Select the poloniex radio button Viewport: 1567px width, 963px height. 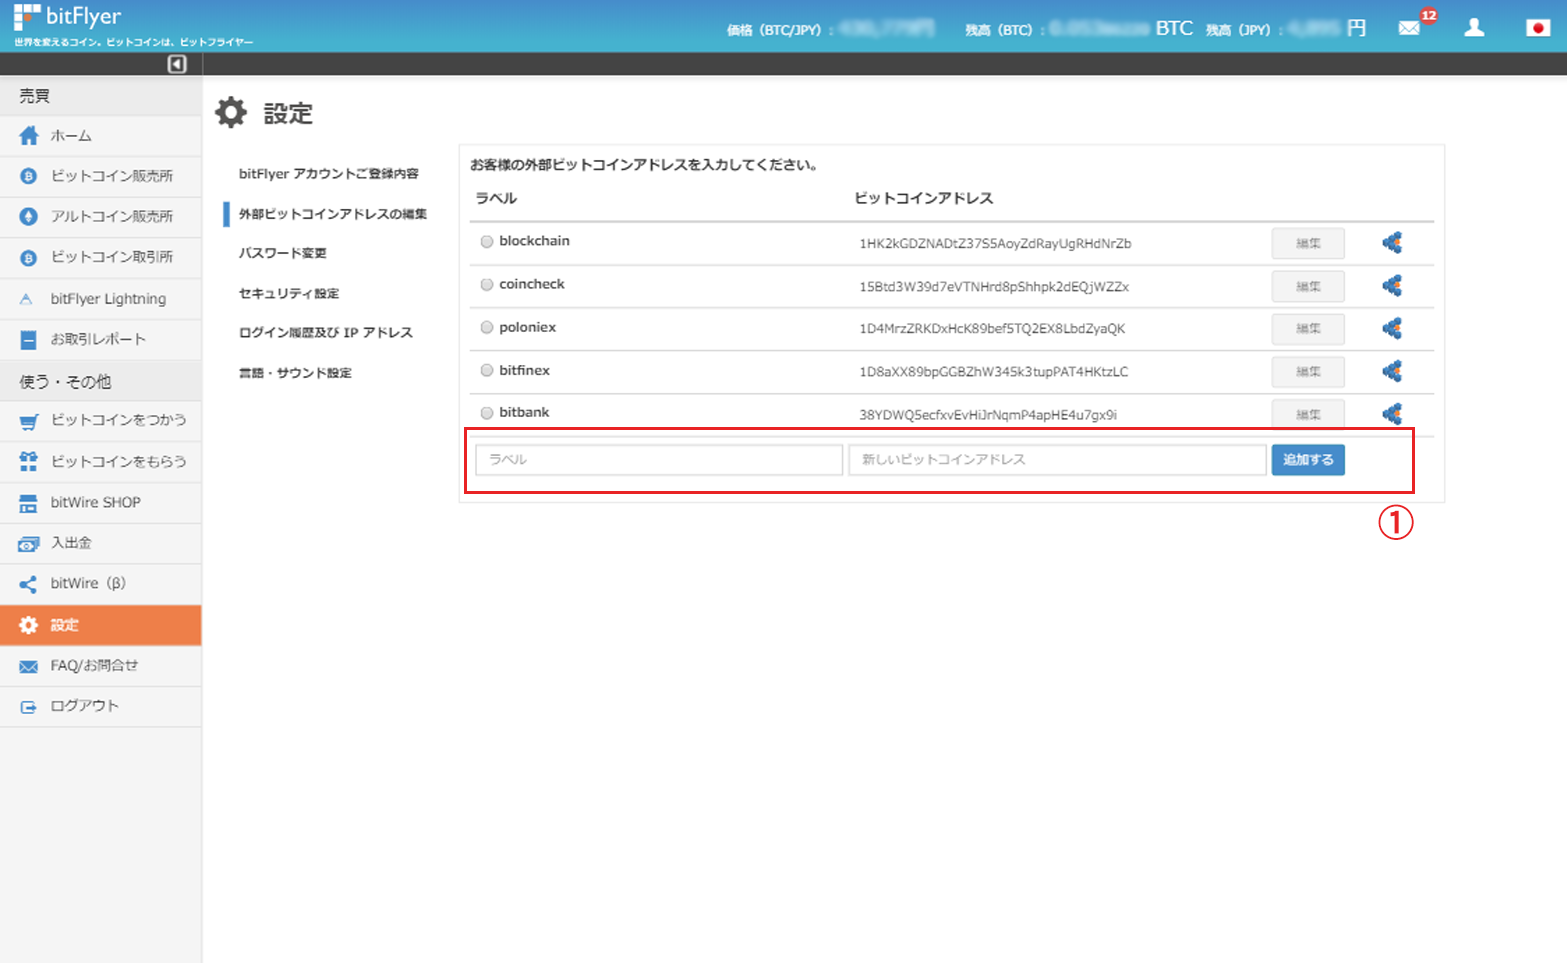487,327
